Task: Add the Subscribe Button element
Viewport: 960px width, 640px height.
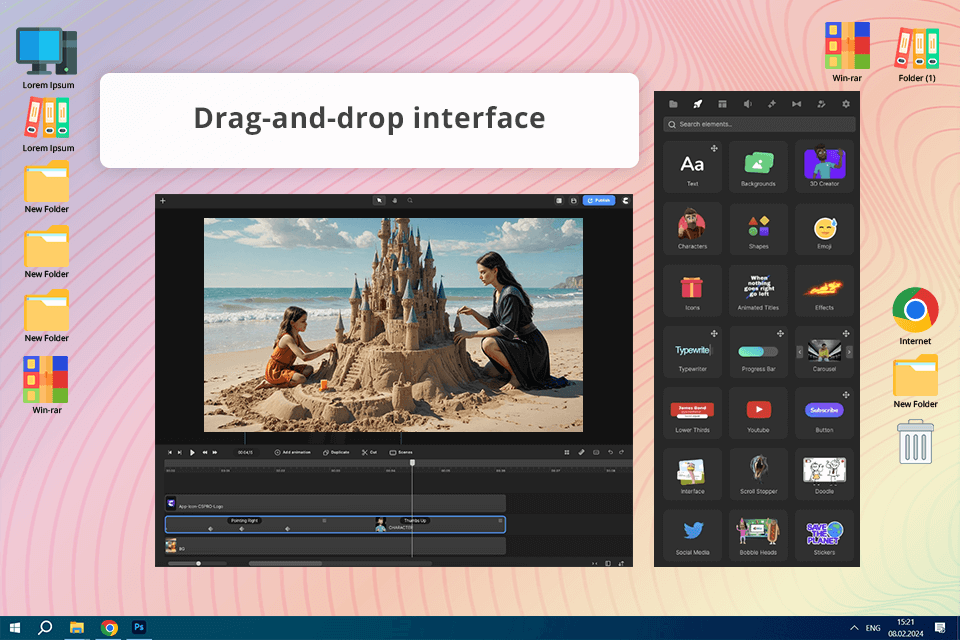Action: [x=824, y=413]
